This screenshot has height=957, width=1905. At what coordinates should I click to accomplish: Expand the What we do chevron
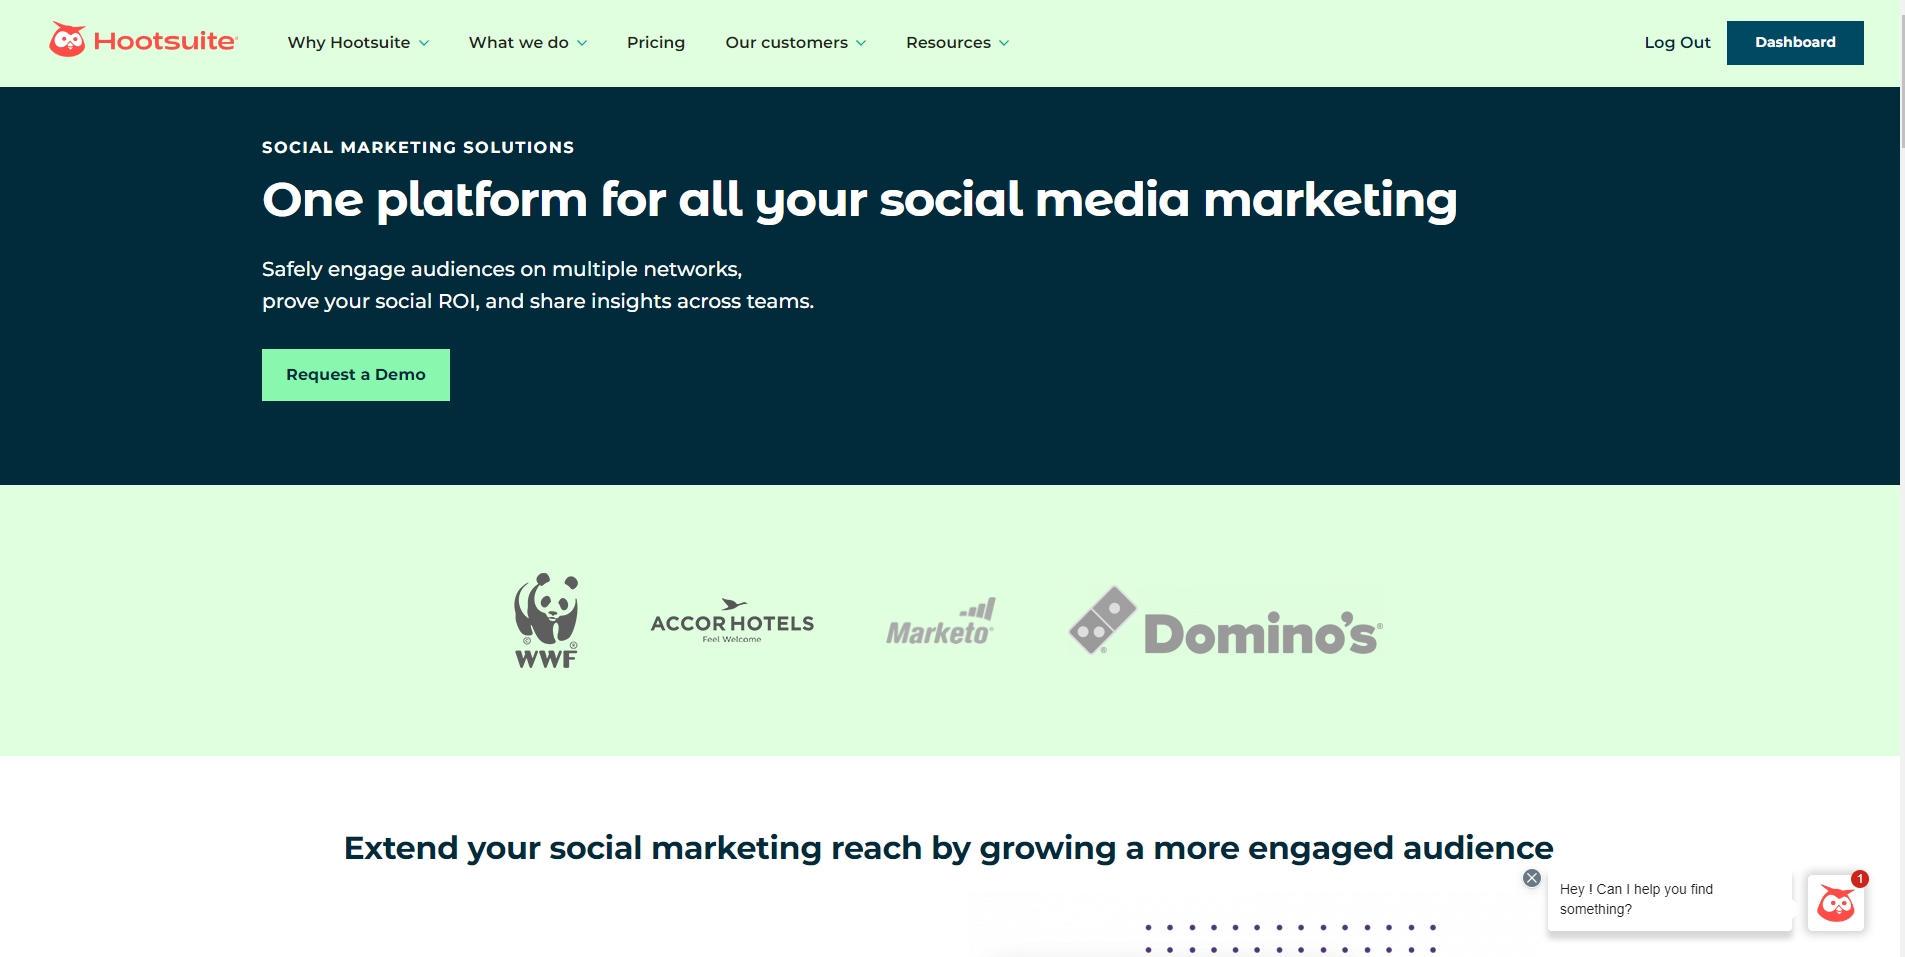pos(582,43)
